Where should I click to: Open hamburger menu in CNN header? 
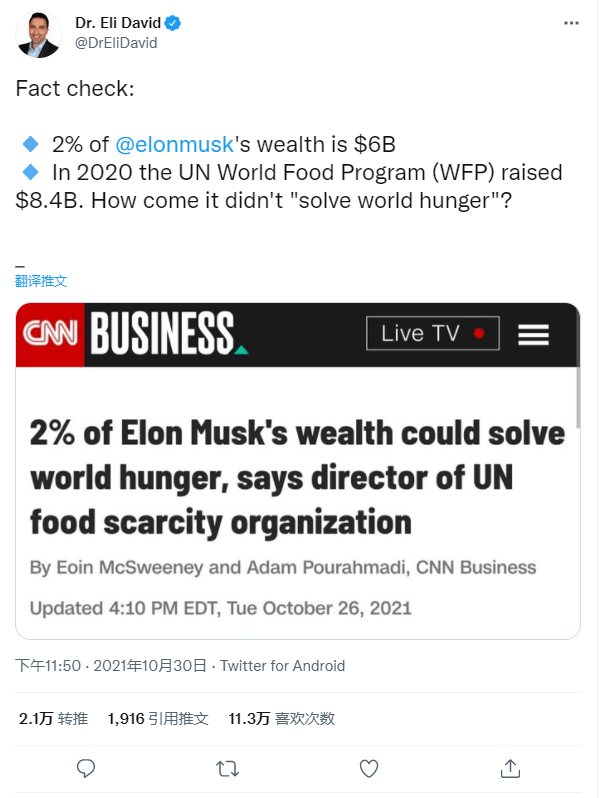(x=533, y=335)
